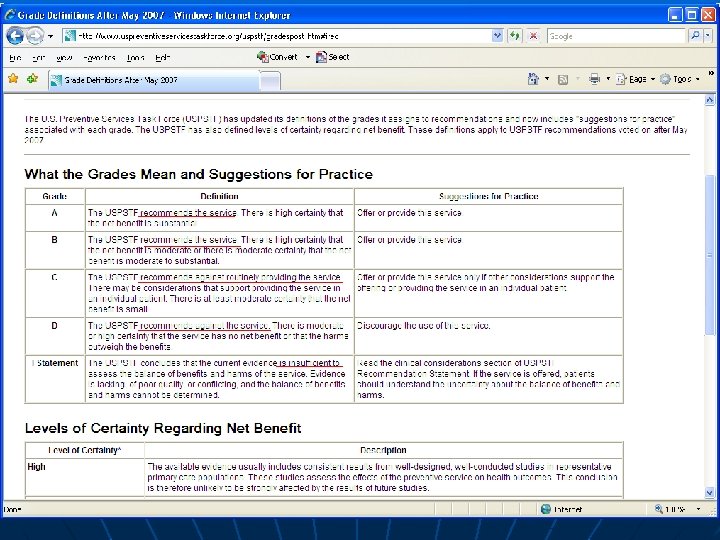Click the Internet zone globe icon
Screen dimensions: 720x540
[546, 509]
